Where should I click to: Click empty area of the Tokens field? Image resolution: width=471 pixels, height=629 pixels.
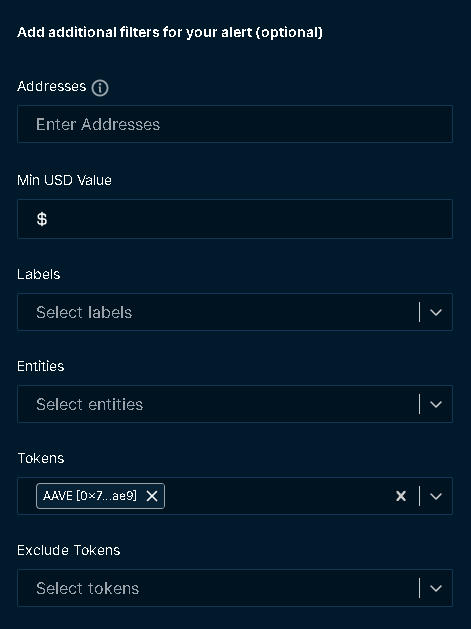click(x=277, y=496)
